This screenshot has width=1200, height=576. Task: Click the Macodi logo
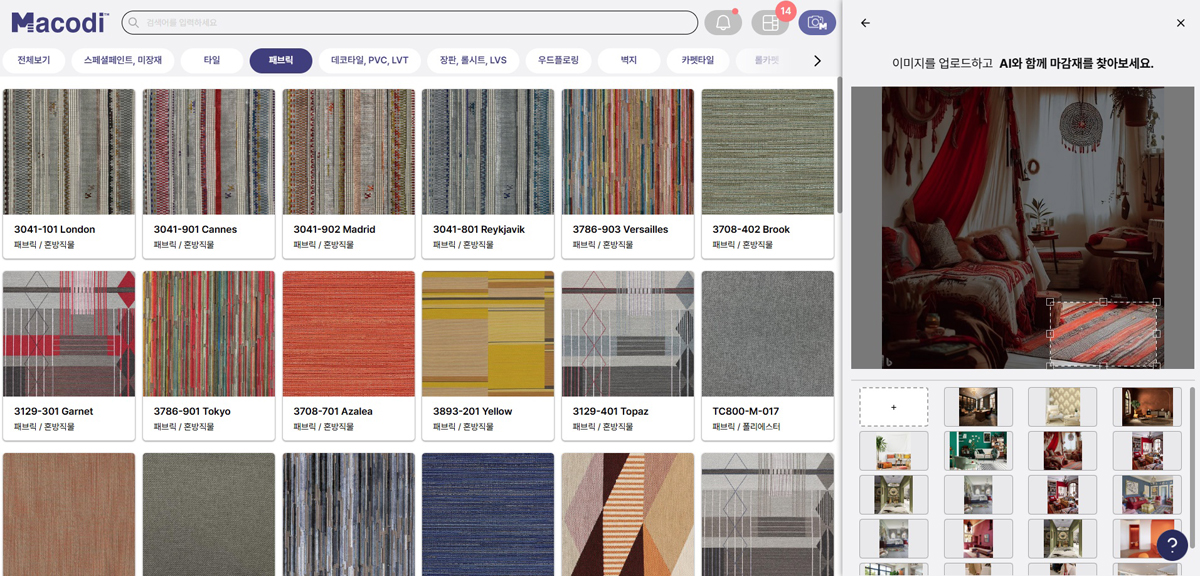60,22
